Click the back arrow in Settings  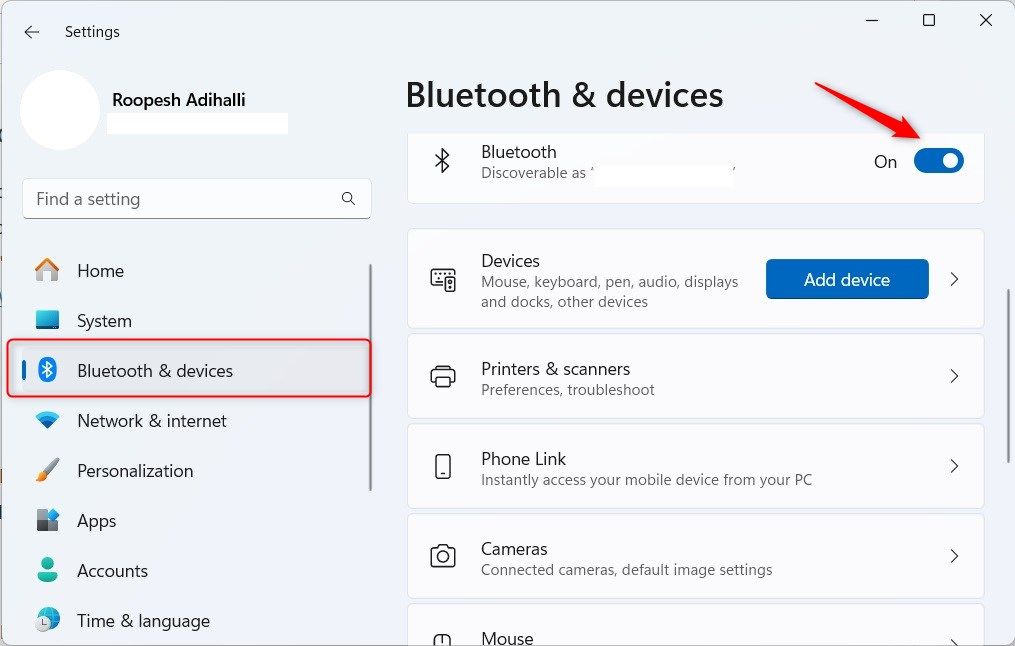(31, 31)
